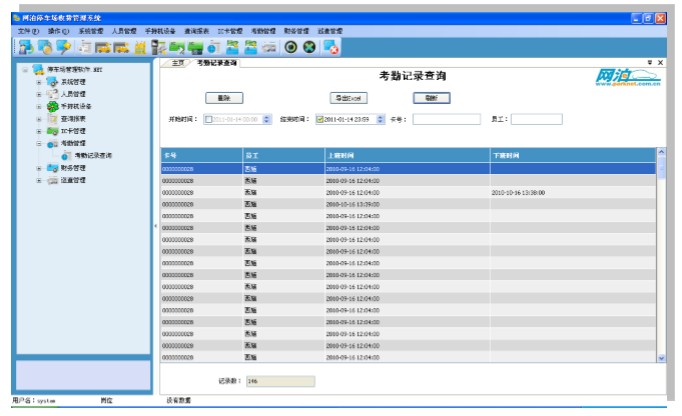Open the tab list dropdown arrow
The width and height of the screenshot is (682, 416).
(650, 63)
